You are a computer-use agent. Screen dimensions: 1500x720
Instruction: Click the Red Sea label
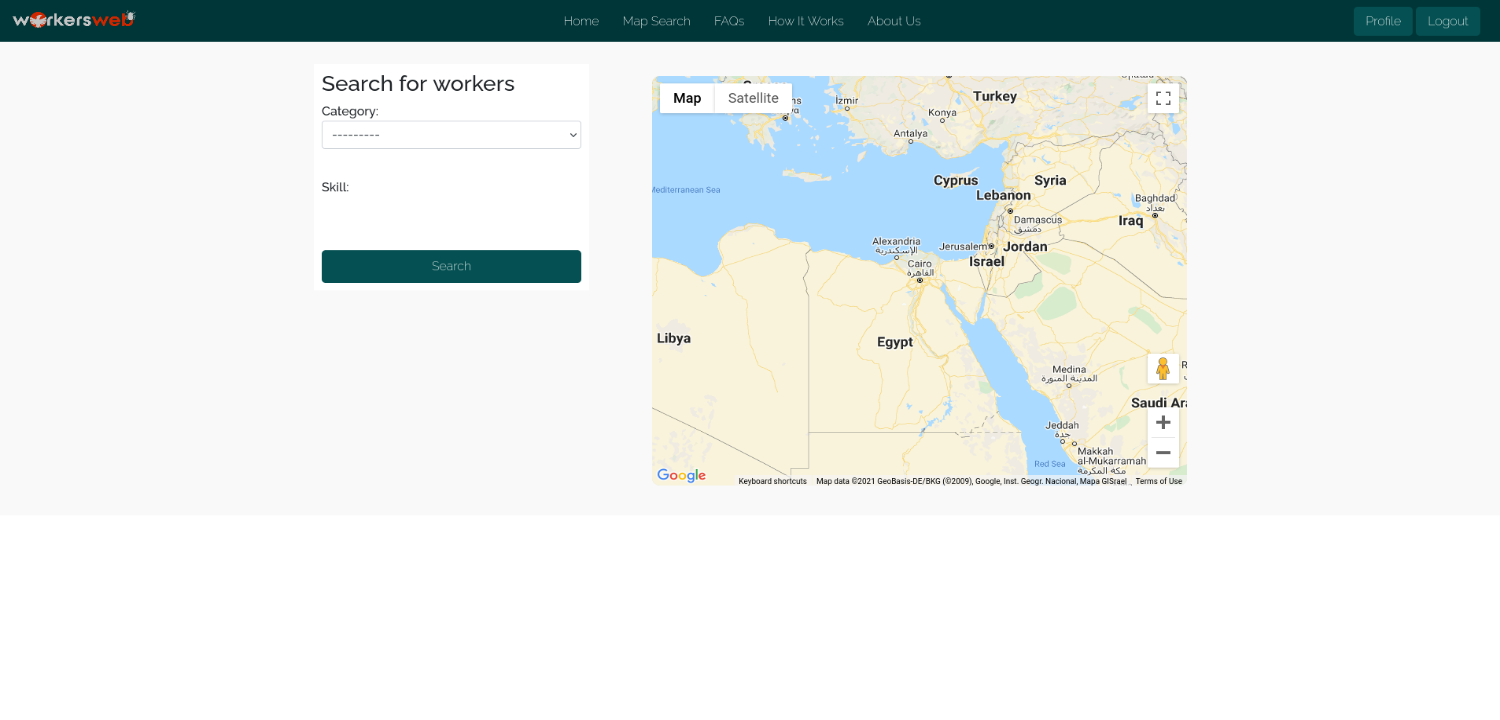(1049, 464)
